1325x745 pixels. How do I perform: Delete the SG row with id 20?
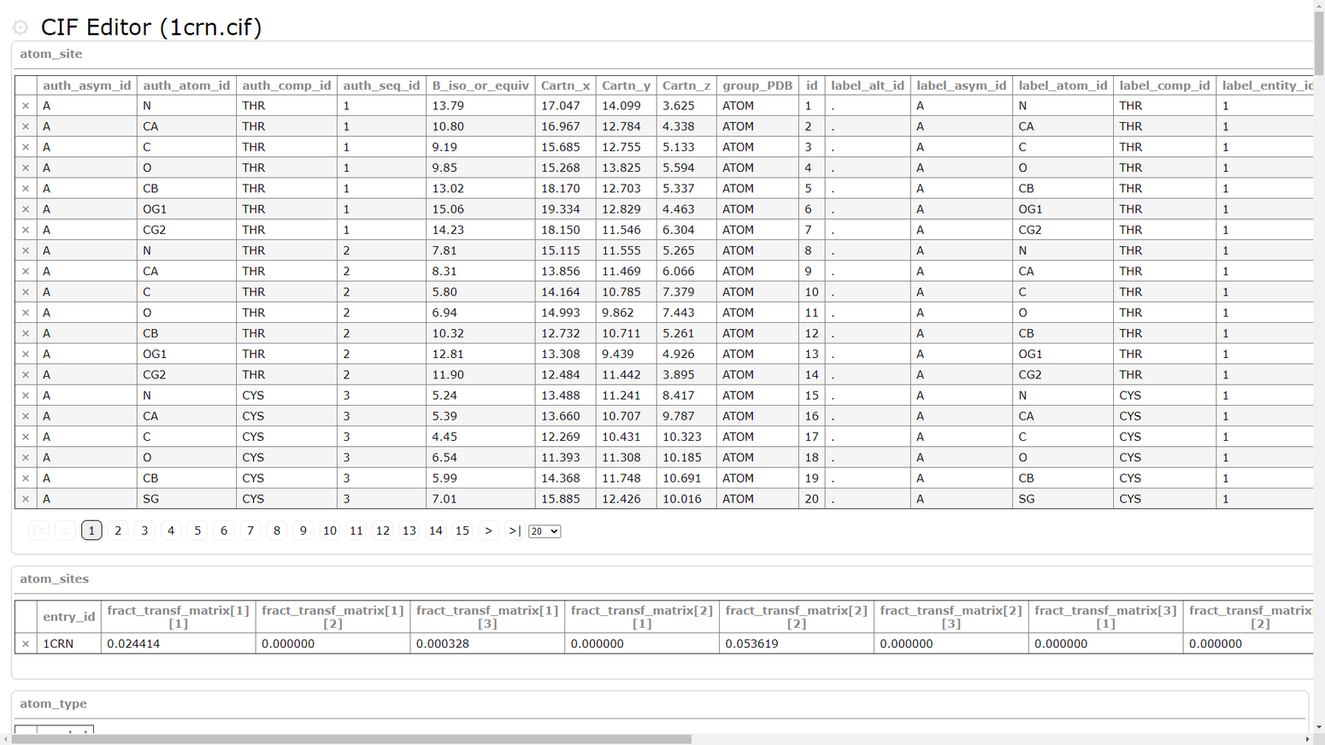(26, 499)
